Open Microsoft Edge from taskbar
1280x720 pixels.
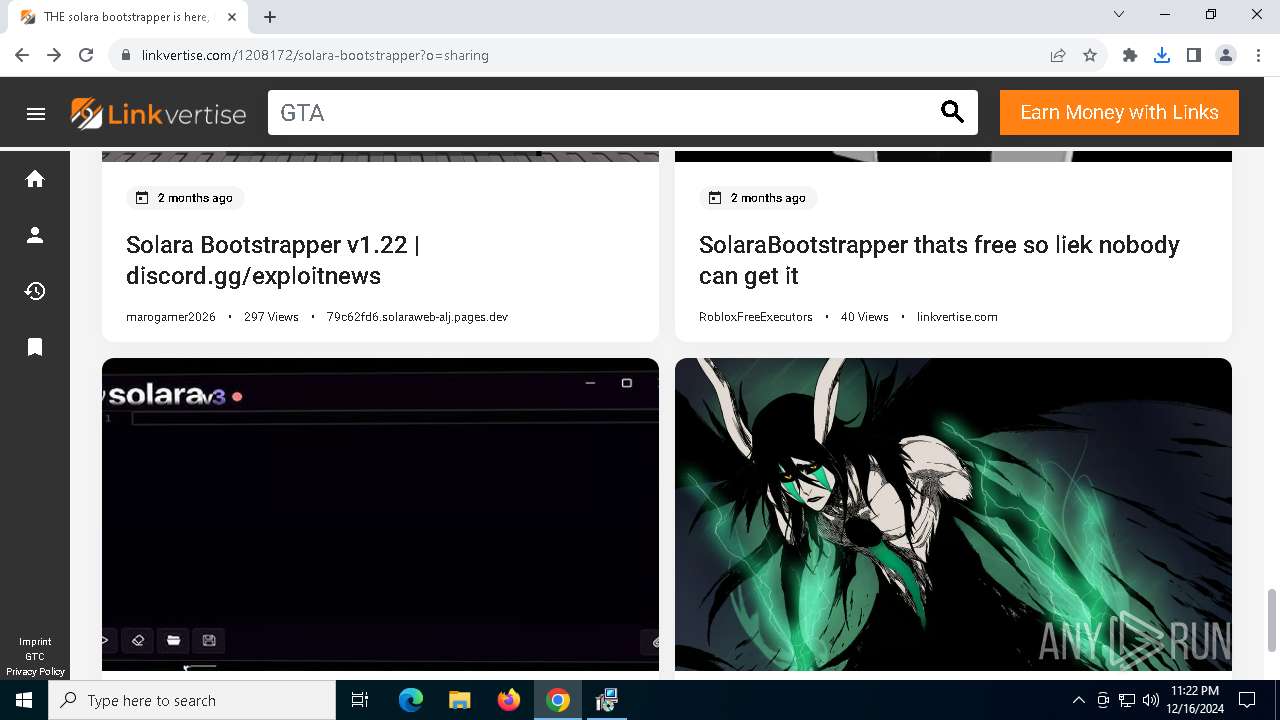click(411, 700)
